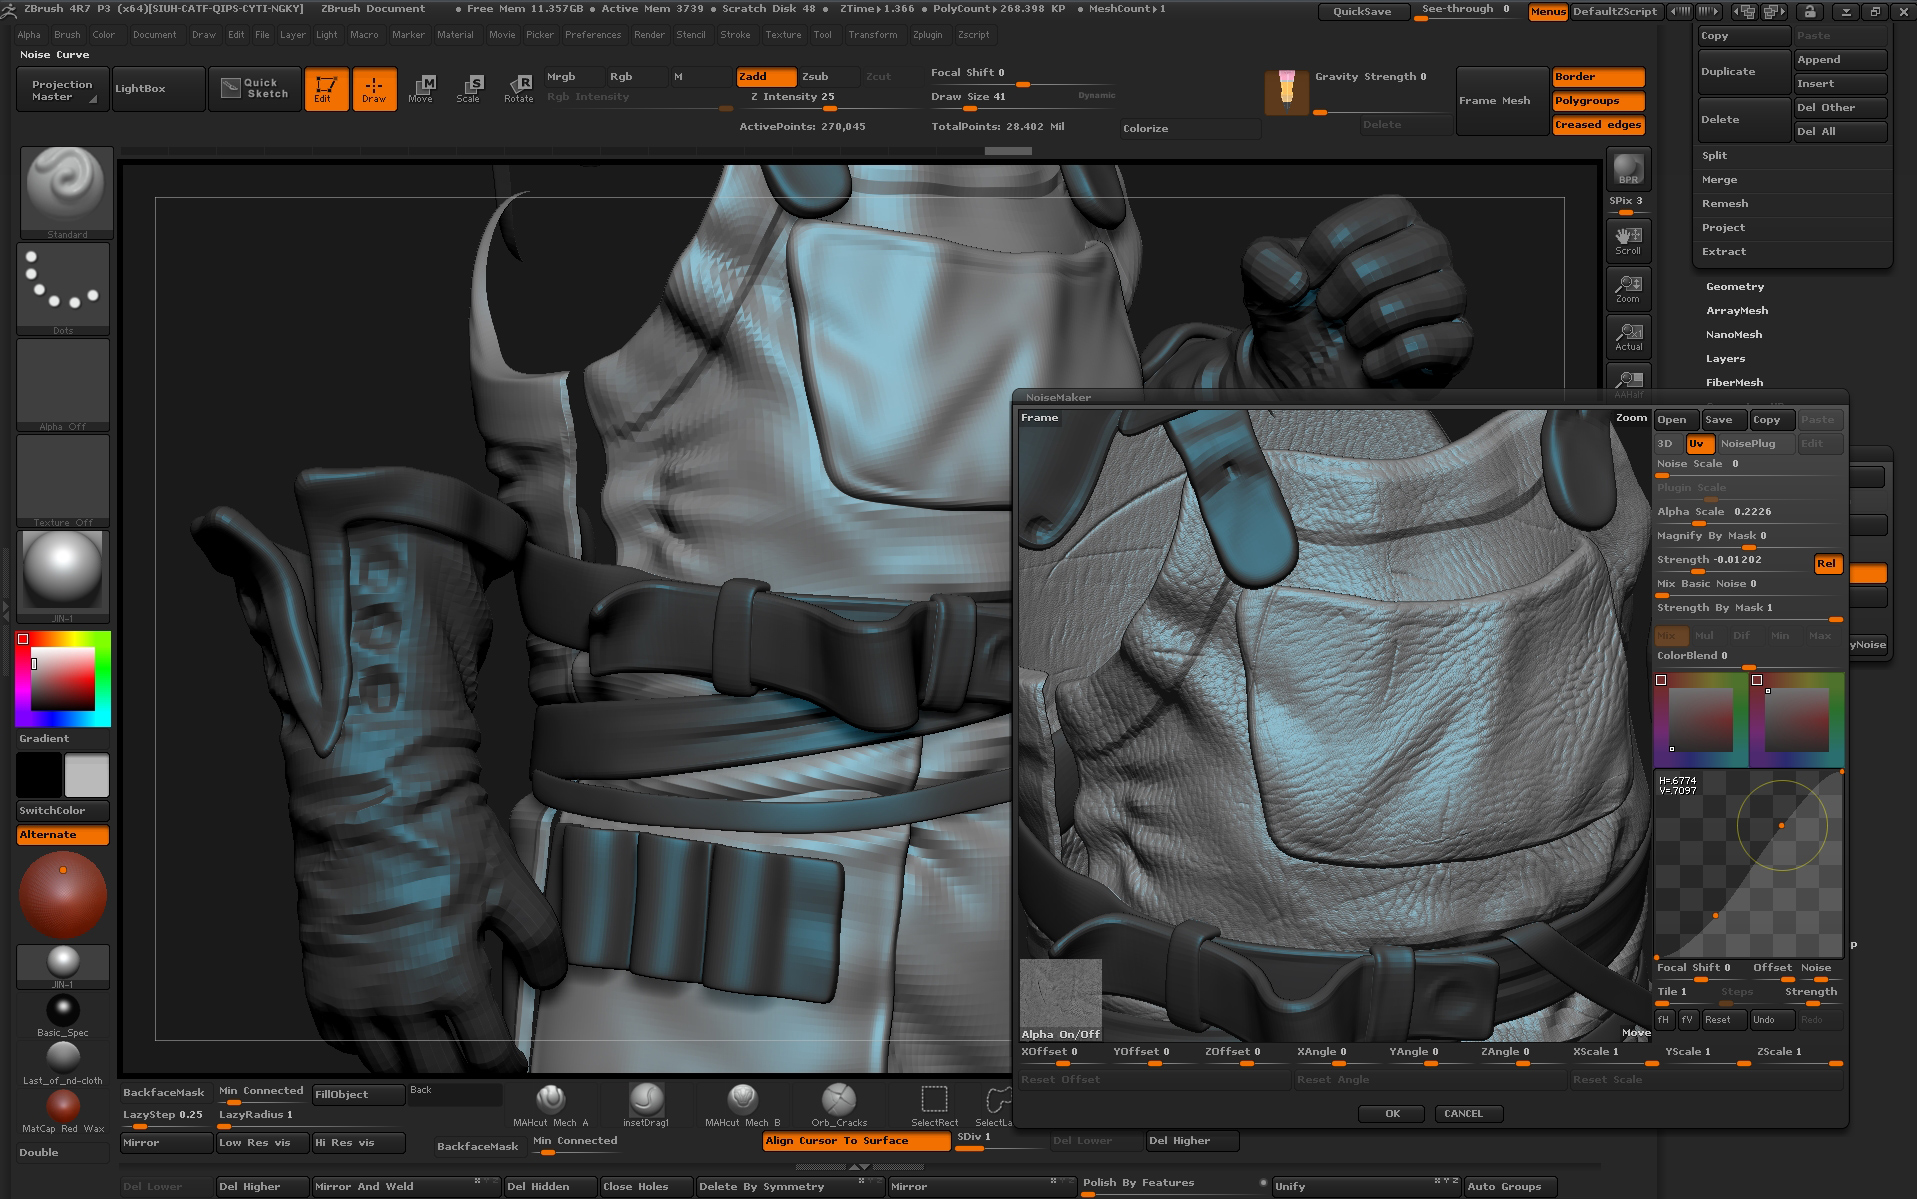Open the Zplugin menu
Image resolution: width=1917 pixels, height=1199 pixels.
pos(927,35)
